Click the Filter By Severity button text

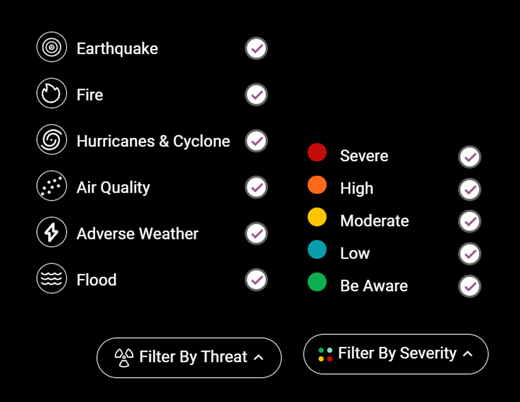pos(397,353)
